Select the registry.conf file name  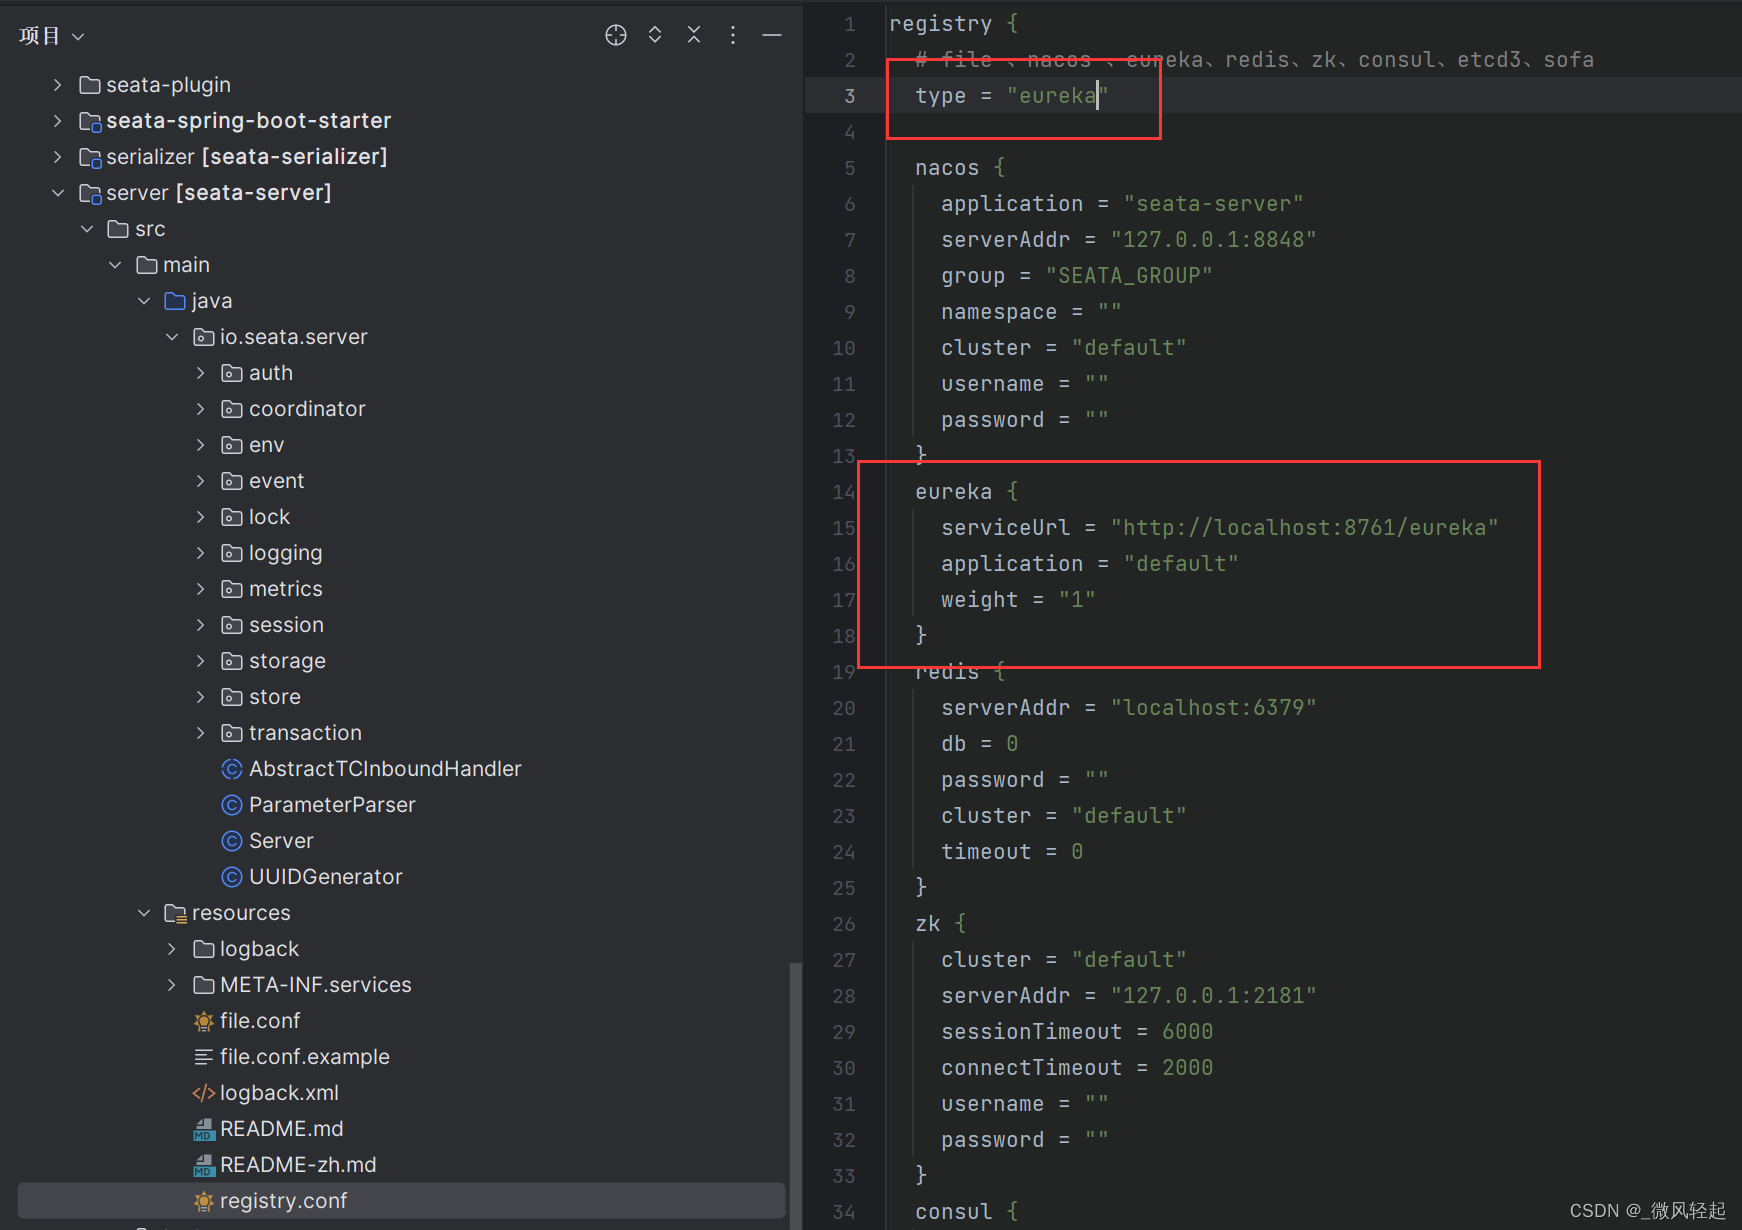[284, 1201]
